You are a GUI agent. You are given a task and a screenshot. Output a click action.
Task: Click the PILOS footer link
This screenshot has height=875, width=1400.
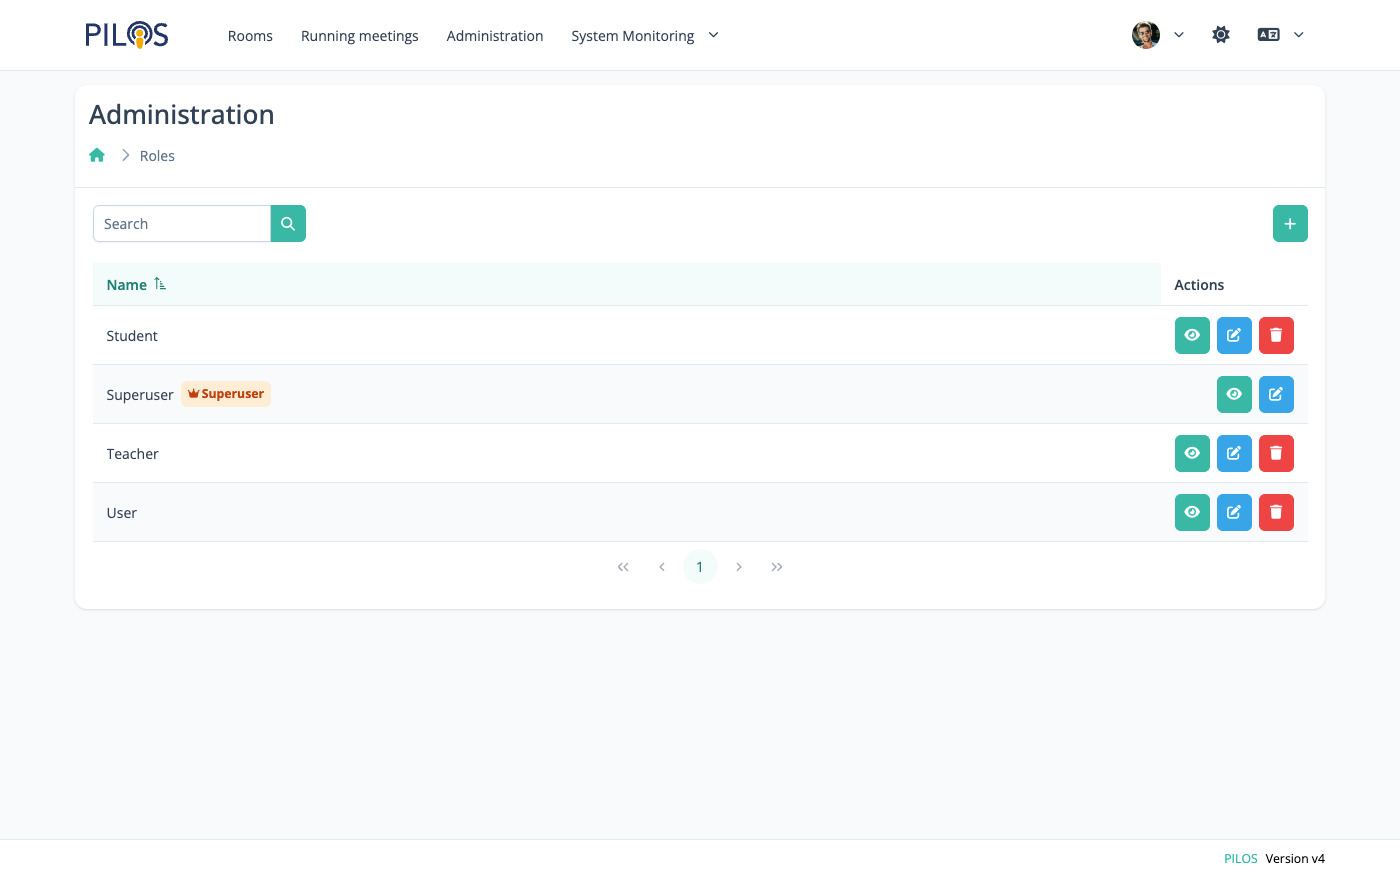(x=1240, y=859)
